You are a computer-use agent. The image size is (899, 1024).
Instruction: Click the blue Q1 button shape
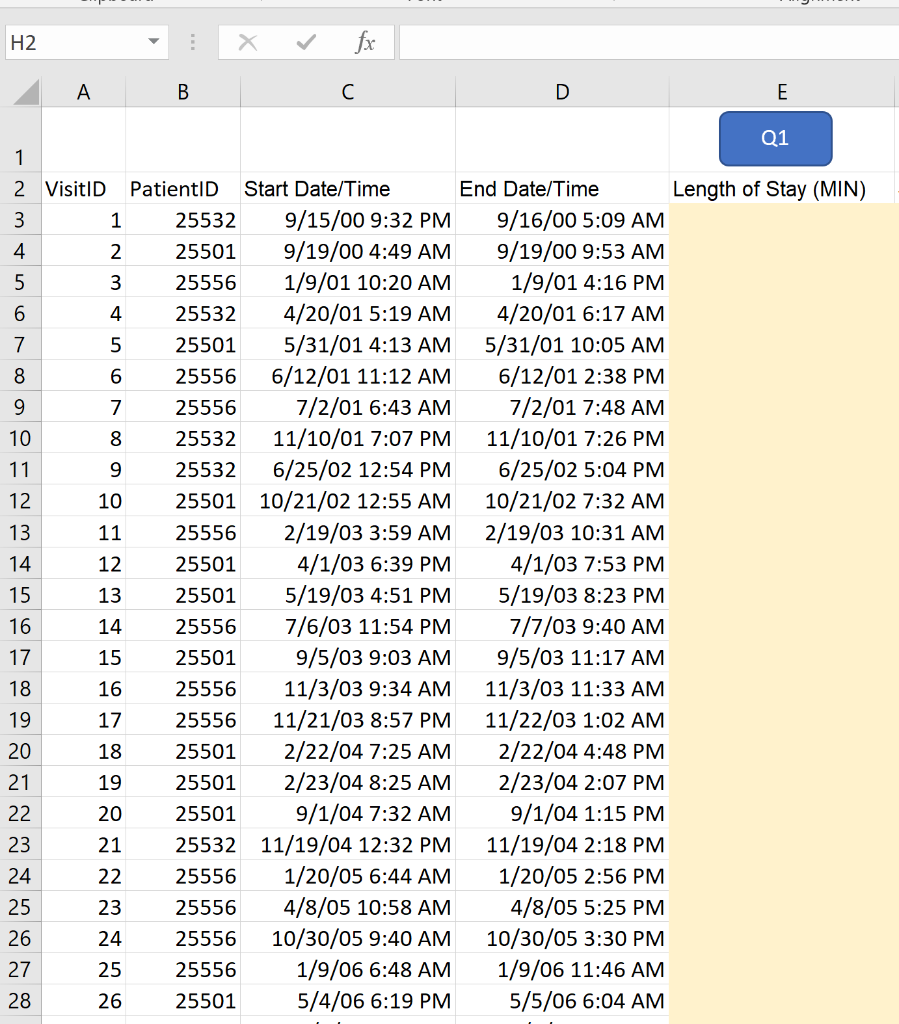tap(775, 138)
